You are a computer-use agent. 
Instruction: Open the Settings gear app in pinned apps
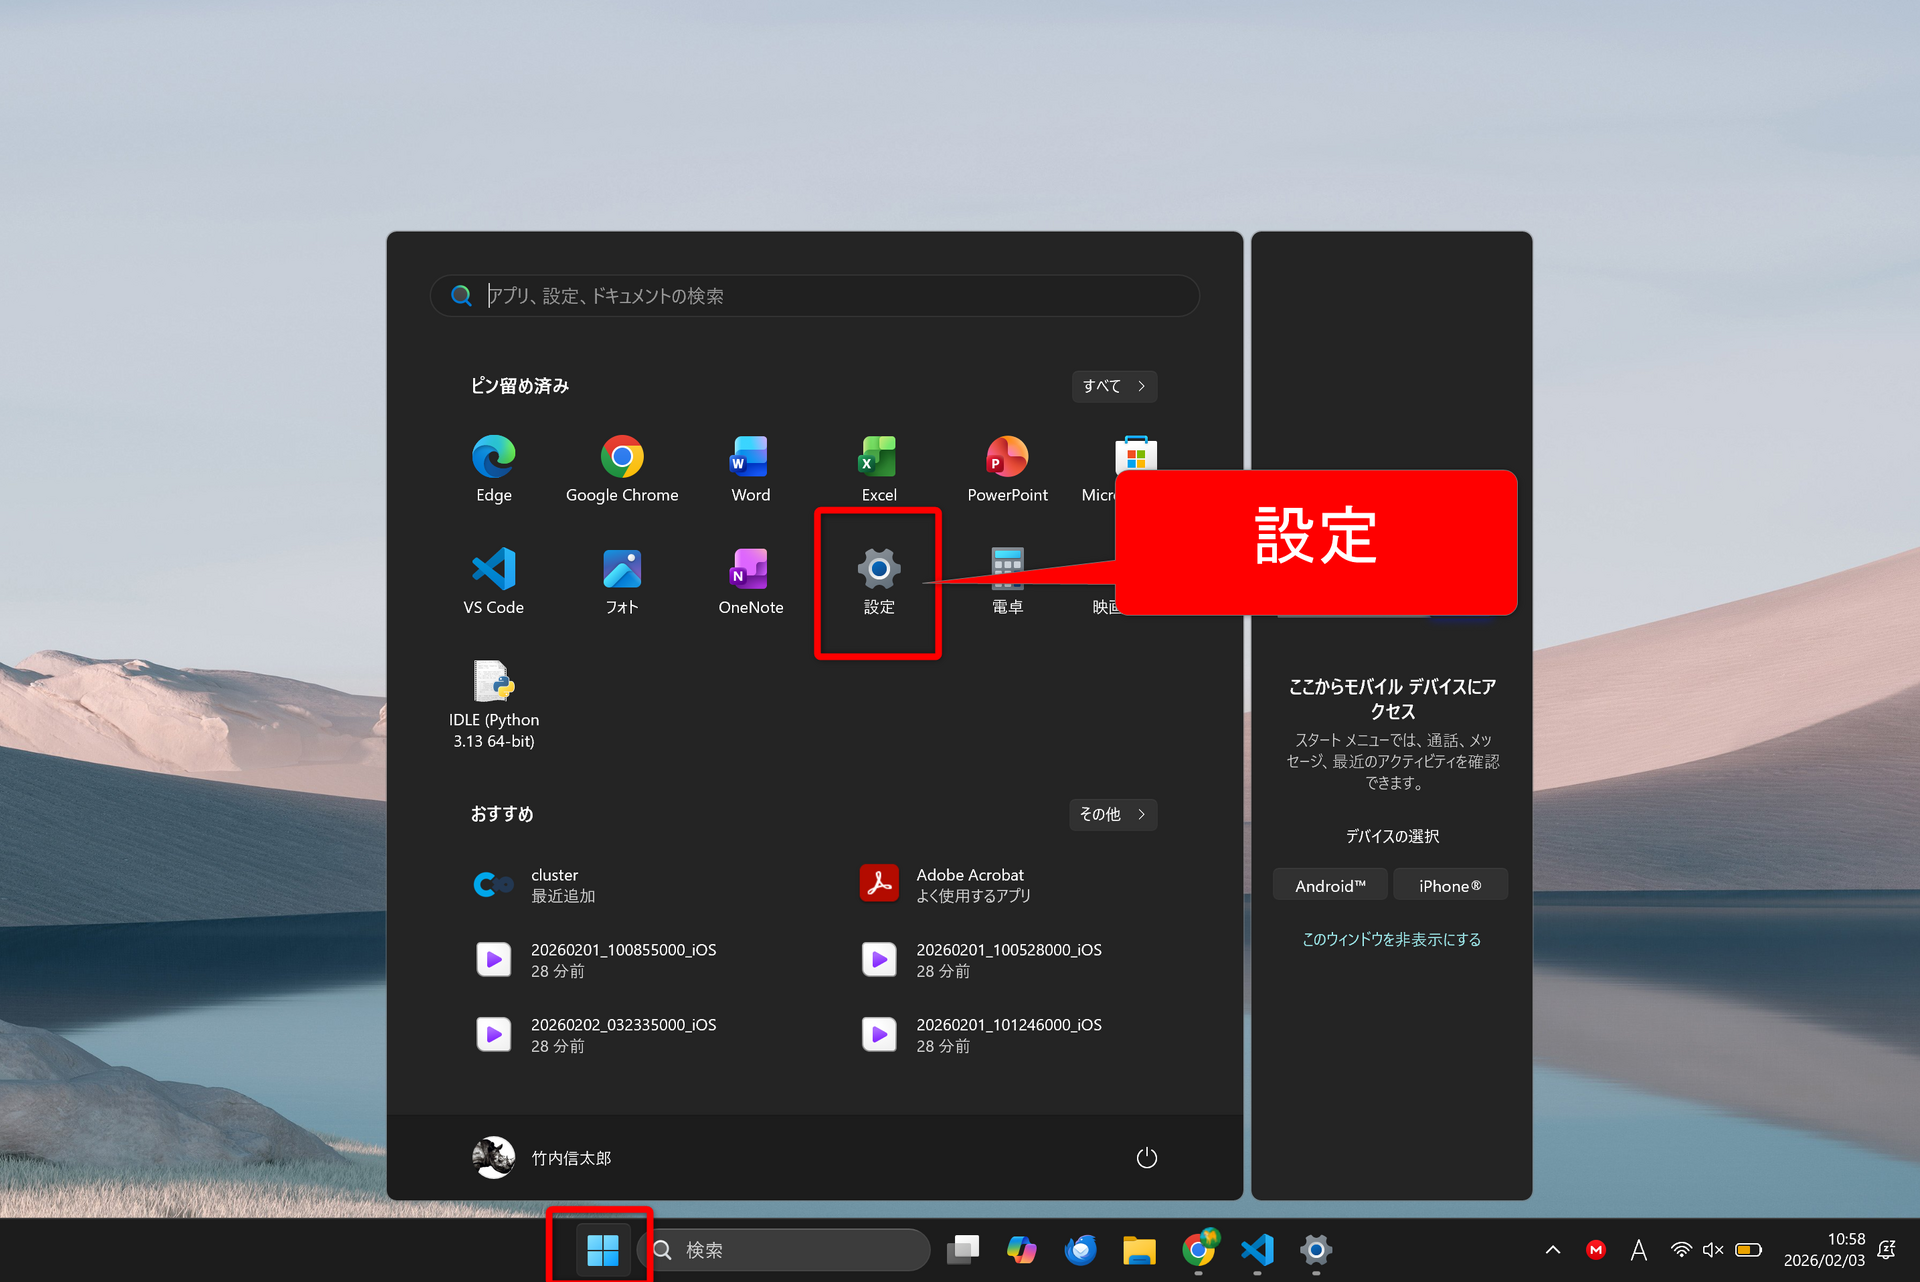(878, 581)
